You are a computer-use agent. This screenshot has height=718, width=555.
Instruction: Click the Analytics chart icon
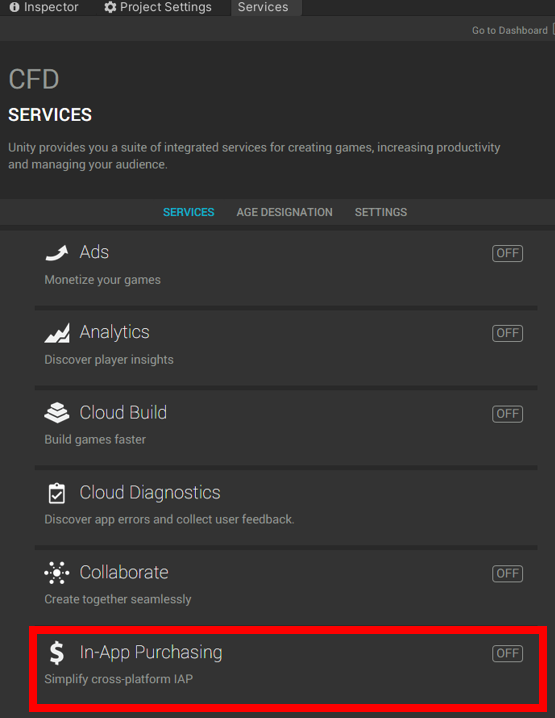tap(57, 333)
